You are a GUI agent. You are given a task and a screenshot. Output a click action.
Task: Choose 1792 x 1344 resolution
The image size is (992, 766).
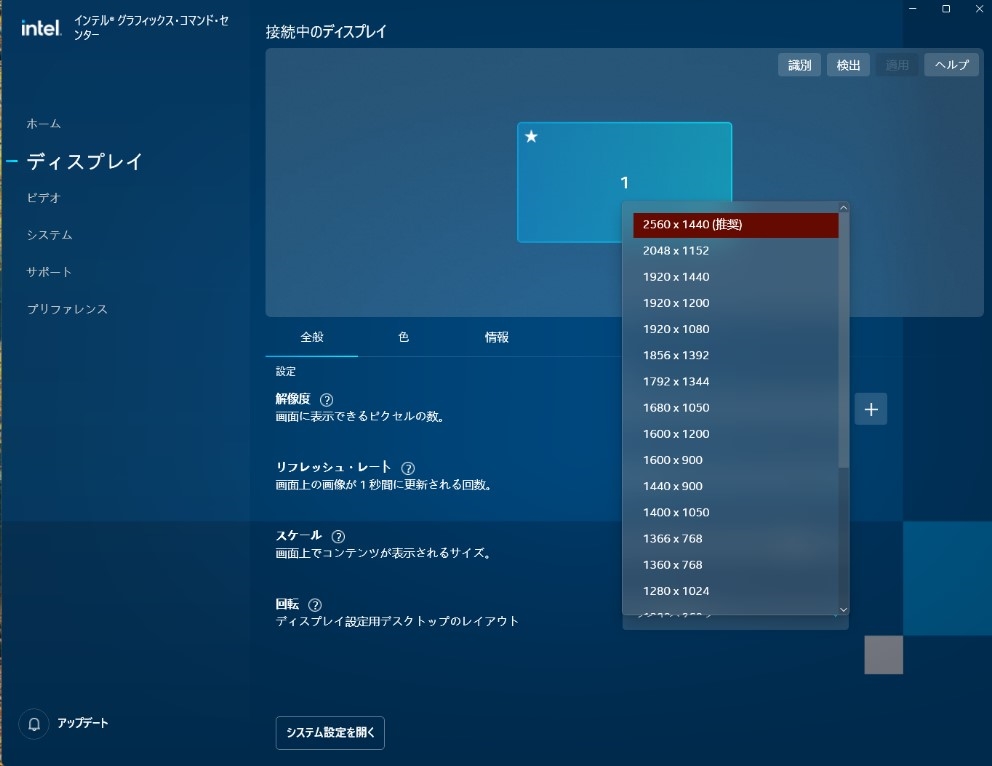(x=736, y=382)
